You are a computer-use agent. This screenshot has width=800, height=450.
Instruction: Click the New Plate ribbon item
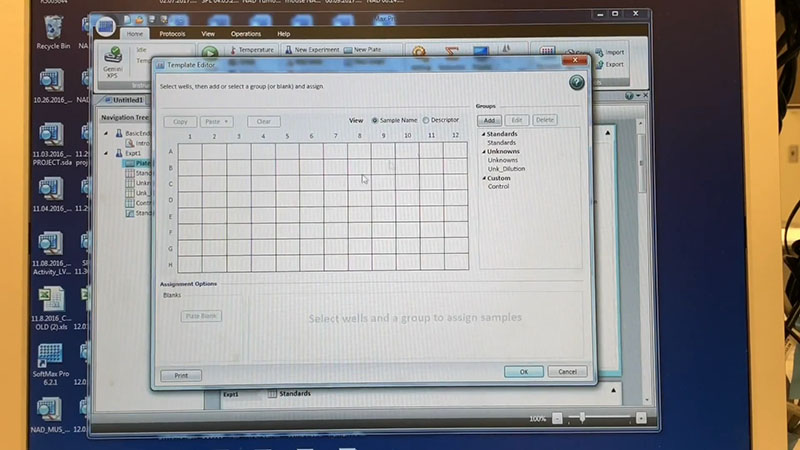click(363, 49)
